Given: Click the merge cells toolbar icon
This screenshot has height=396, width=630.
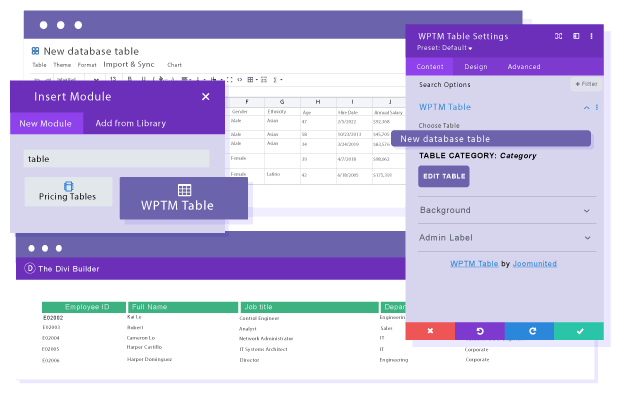Looking at the screenshot, I should coord(264,80).
